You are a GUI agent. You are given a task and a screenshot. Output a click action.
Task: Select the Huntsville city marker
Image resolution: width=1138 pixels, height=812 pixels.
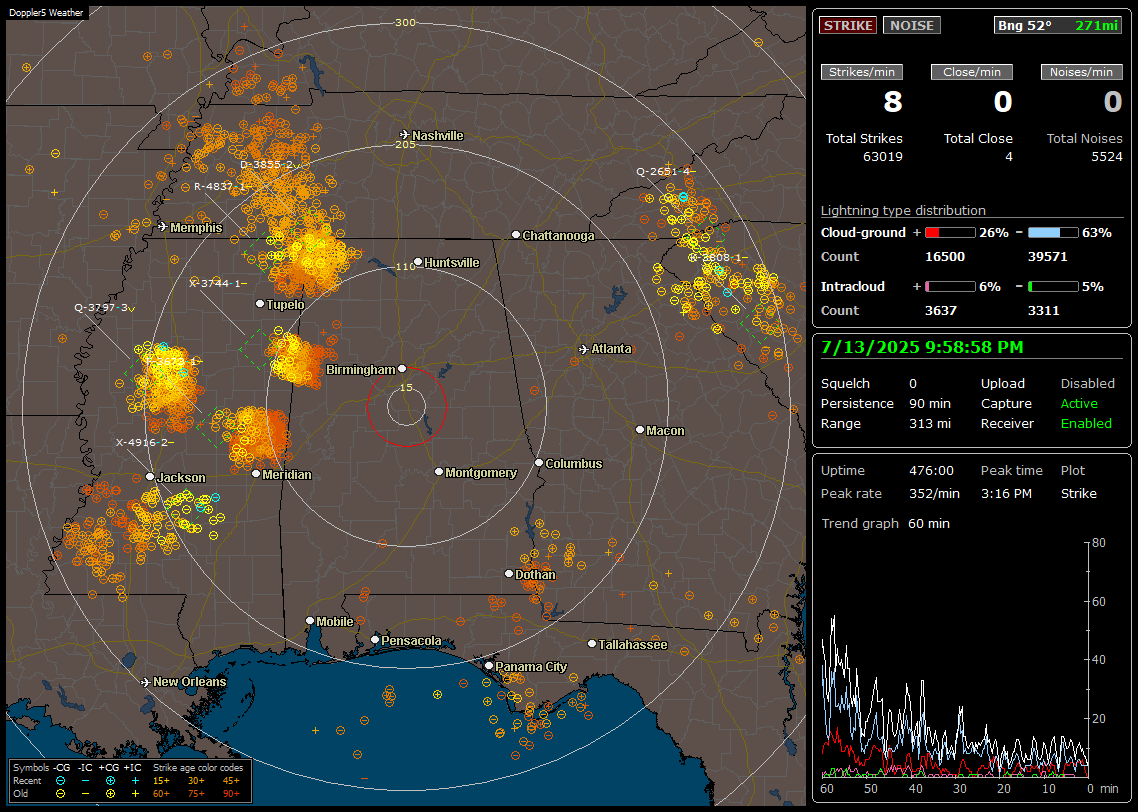[x=418, y=262]
